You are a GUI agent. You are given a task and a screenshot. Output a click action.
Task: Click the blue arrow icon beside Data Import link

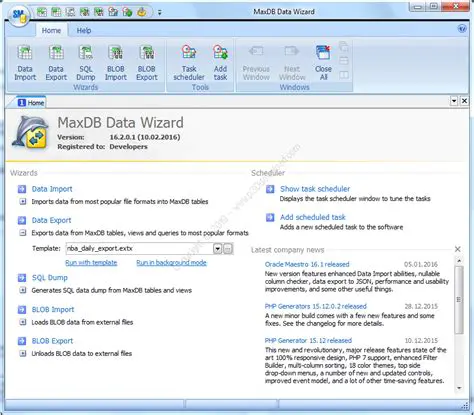click(x=22, y=189)
